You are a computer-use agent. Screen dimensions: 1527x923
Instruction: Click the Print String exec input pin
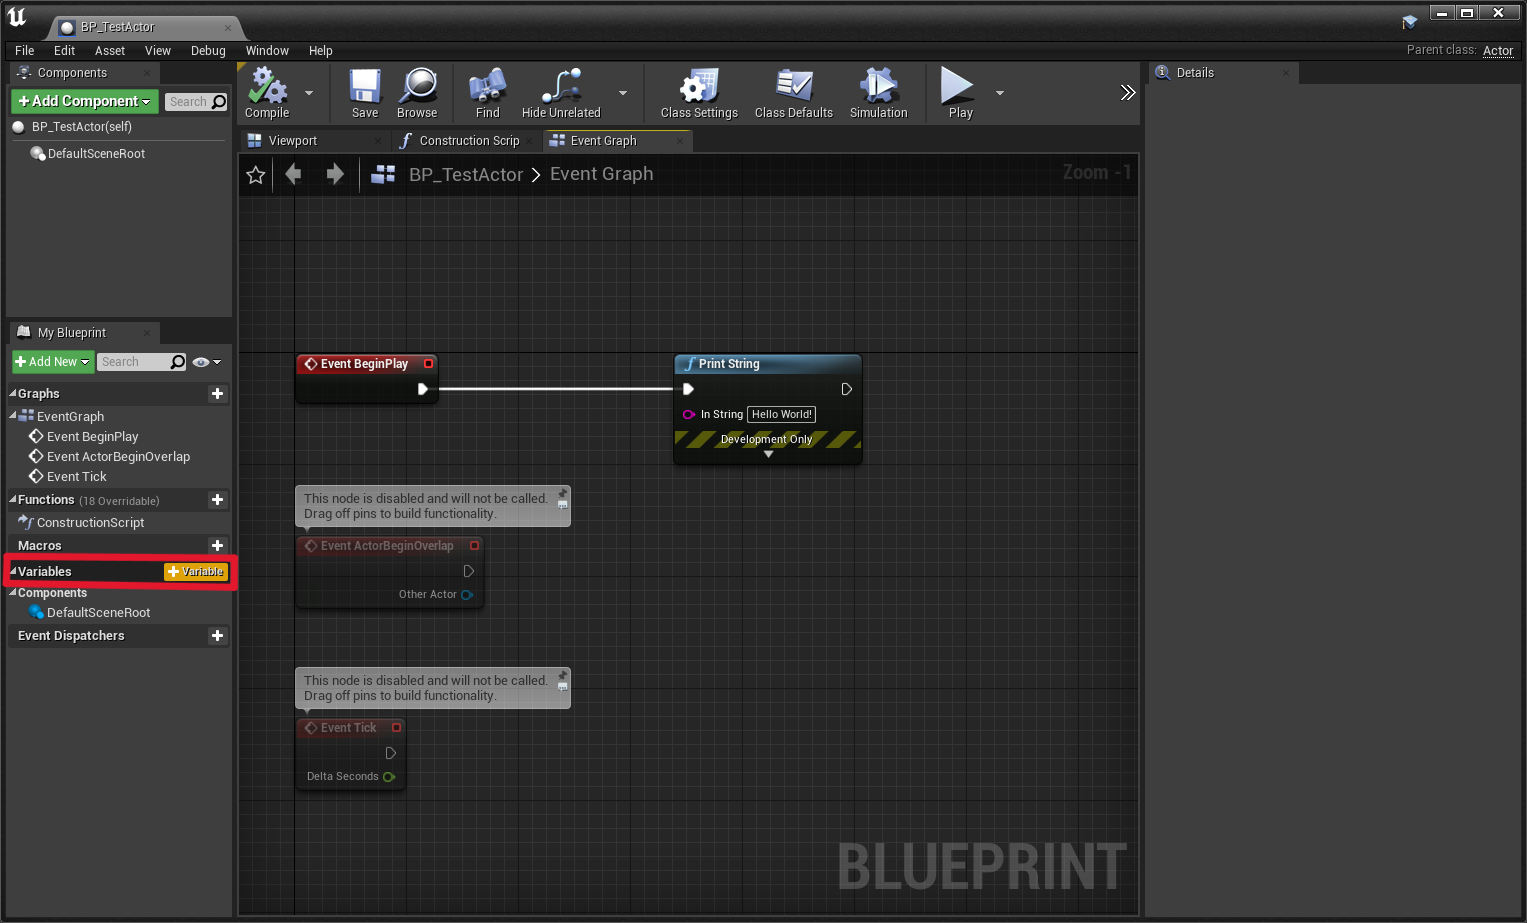click(688, 389)
